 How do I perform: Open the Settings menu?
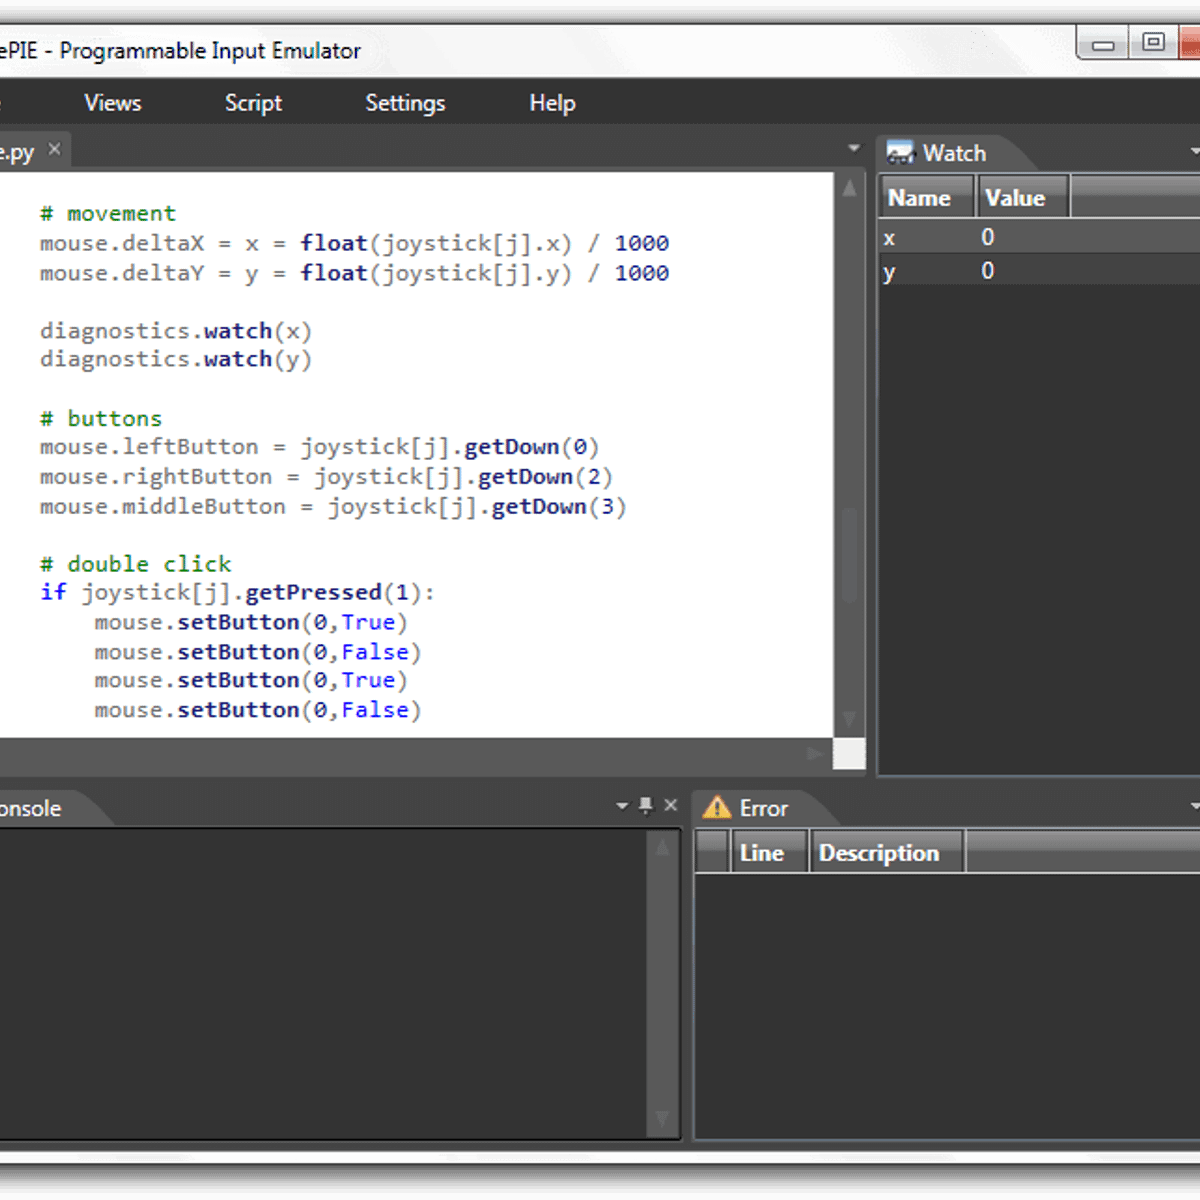pos(405,103)
